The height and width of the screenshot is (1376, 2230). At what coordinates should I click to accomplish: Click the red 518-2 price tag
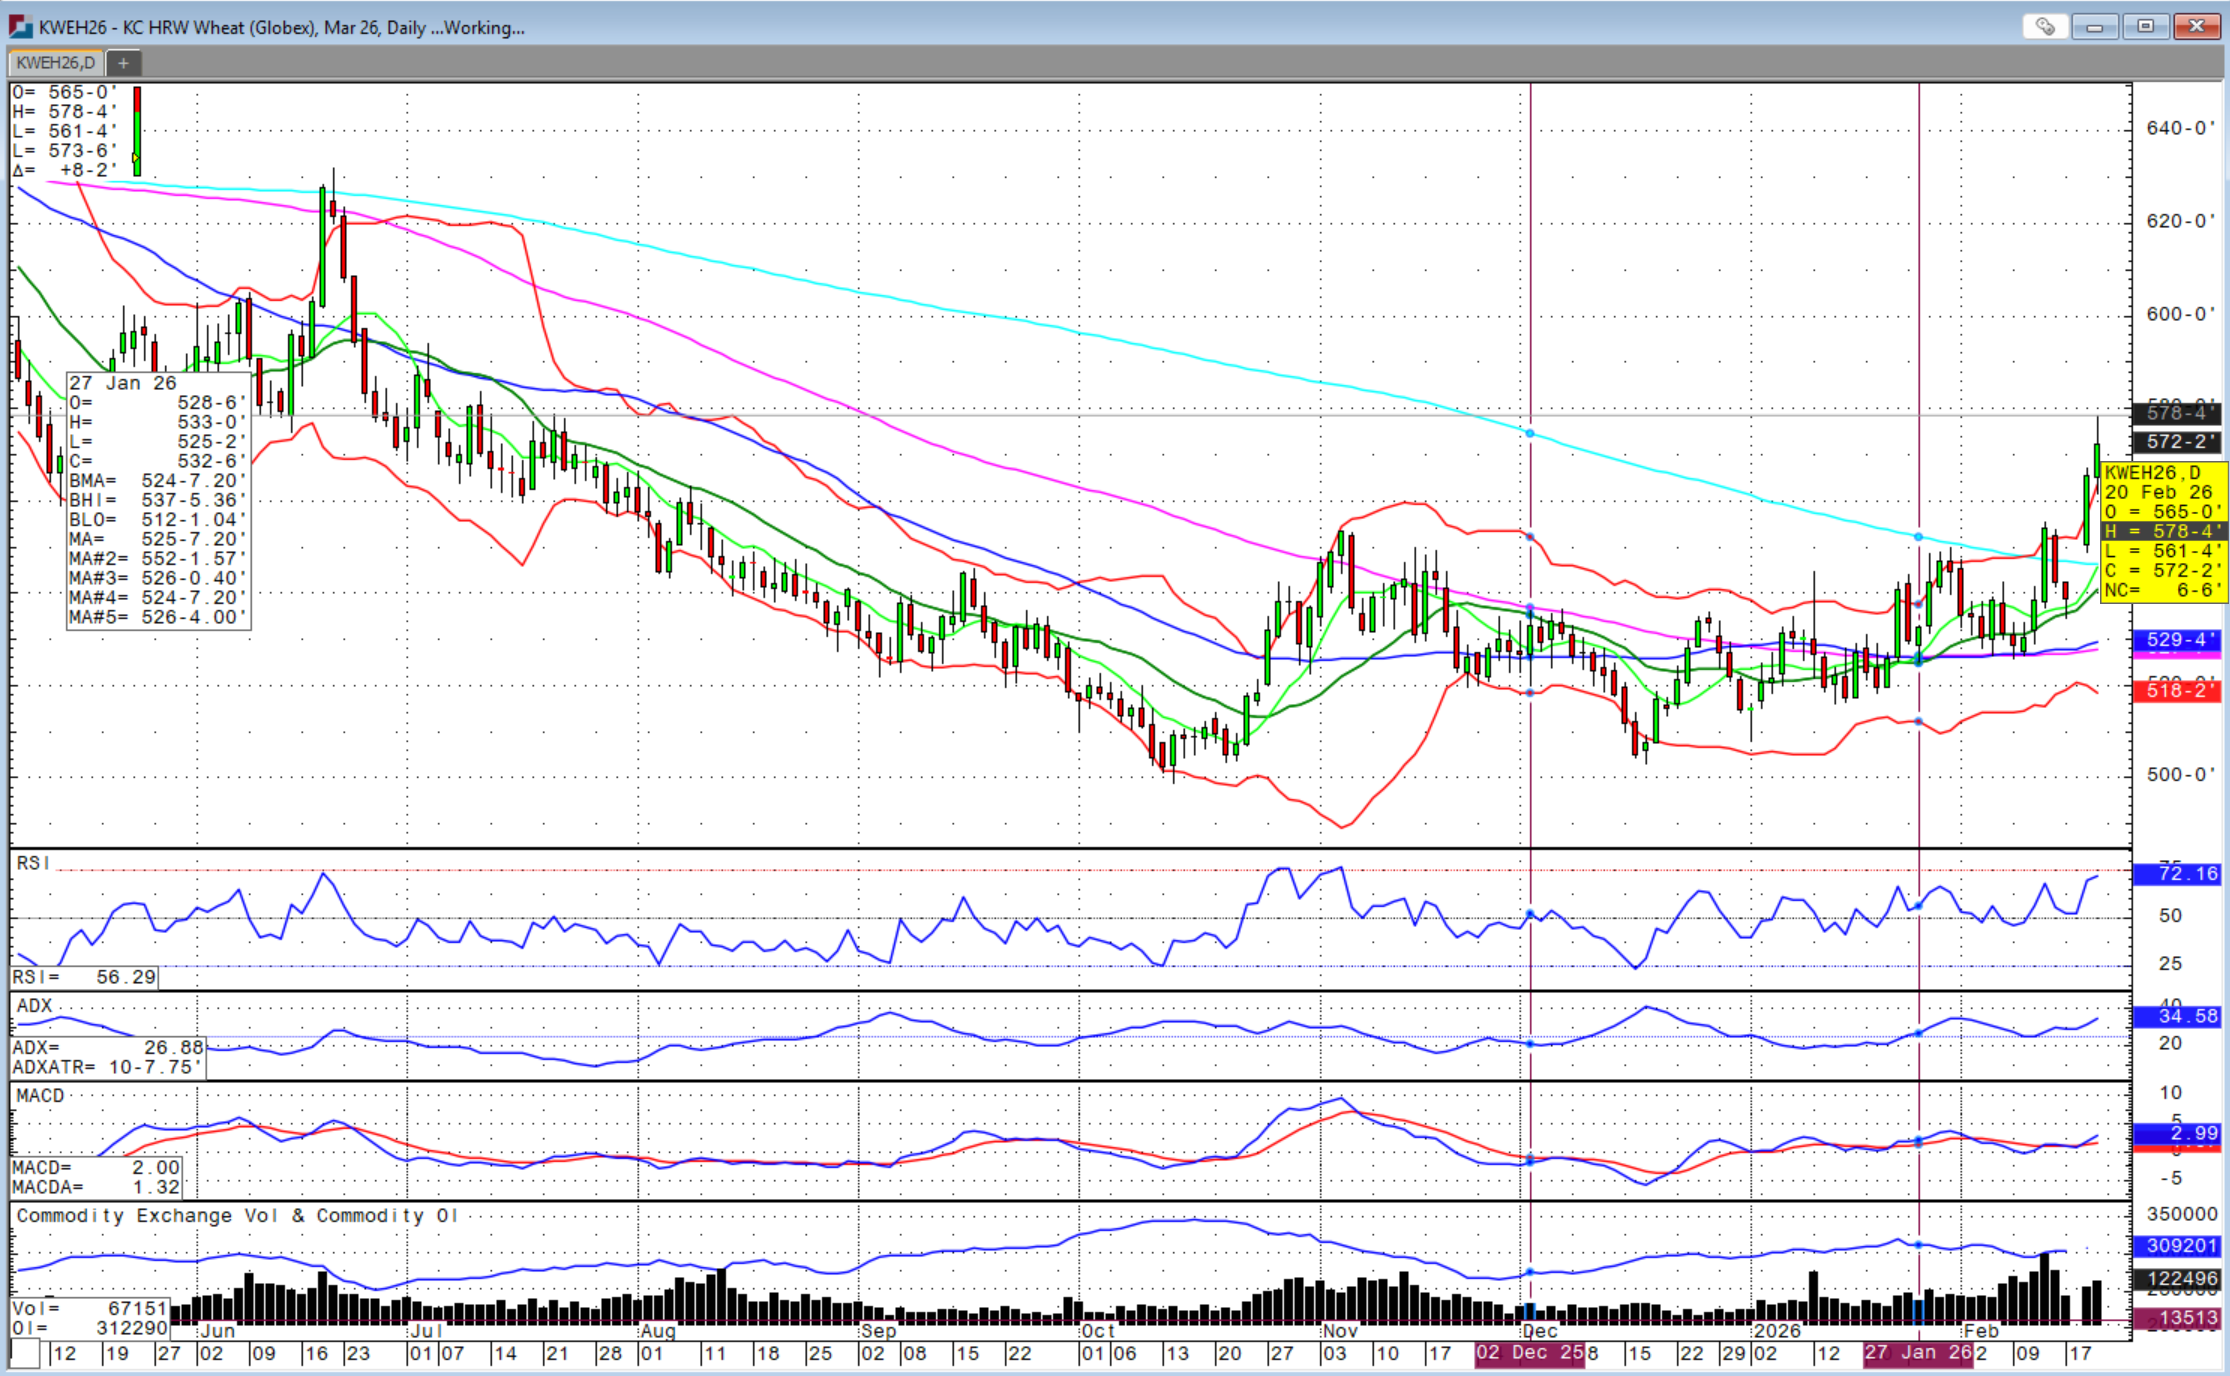[x=2176, y=691]
